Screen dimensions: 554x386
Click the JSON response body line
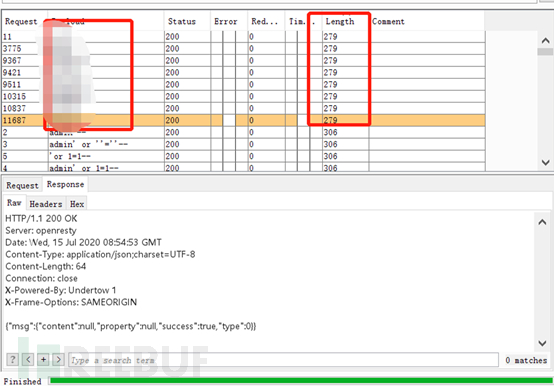[131, 326]
